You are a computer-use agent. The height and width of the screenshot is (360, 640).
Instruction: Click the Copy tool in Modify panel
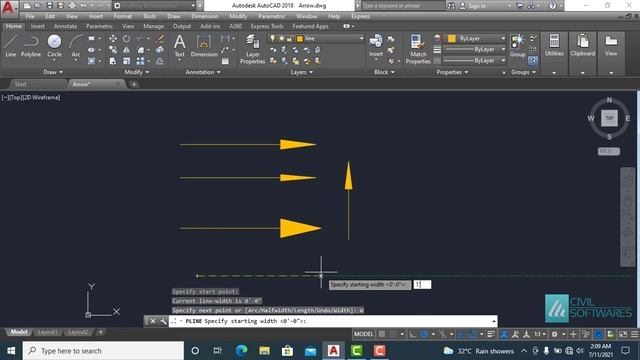tap(113, 50)
